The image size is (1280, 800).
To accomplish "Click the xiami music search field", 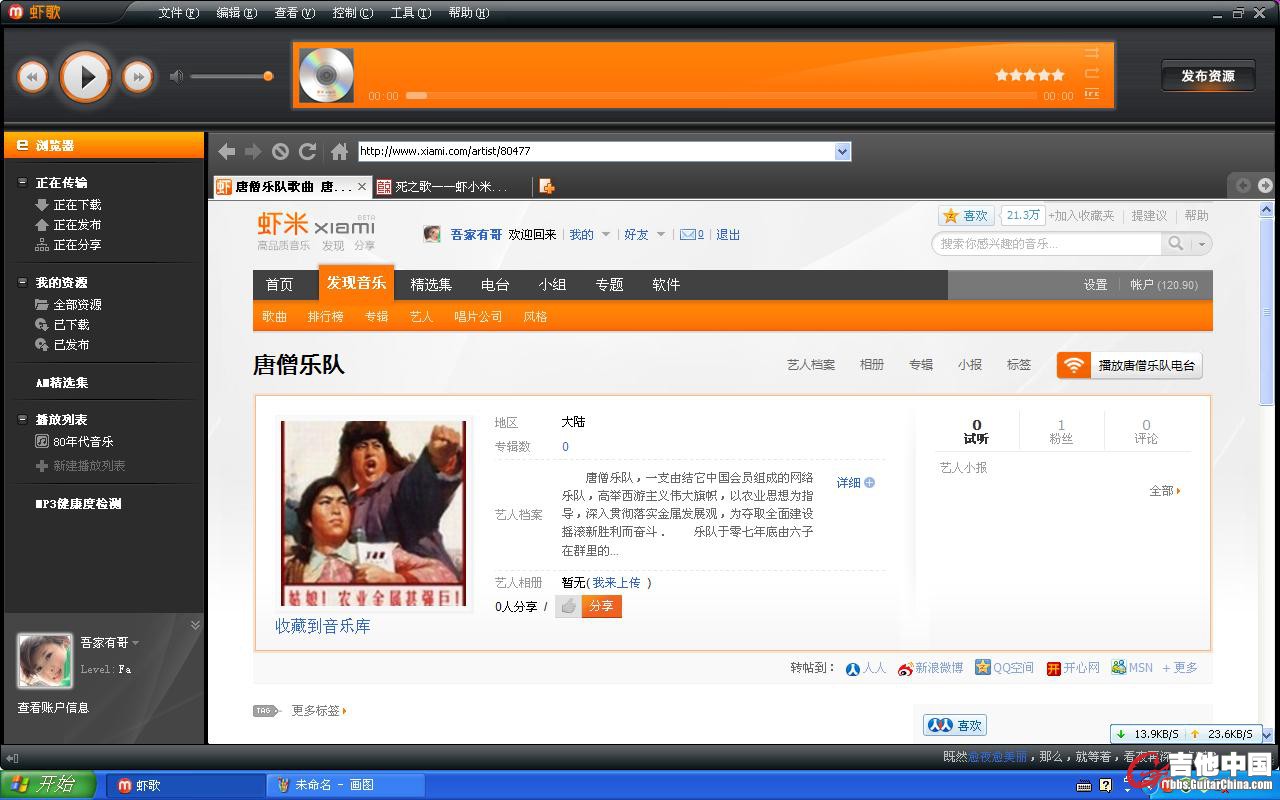I will click(x=1047, y=243).
